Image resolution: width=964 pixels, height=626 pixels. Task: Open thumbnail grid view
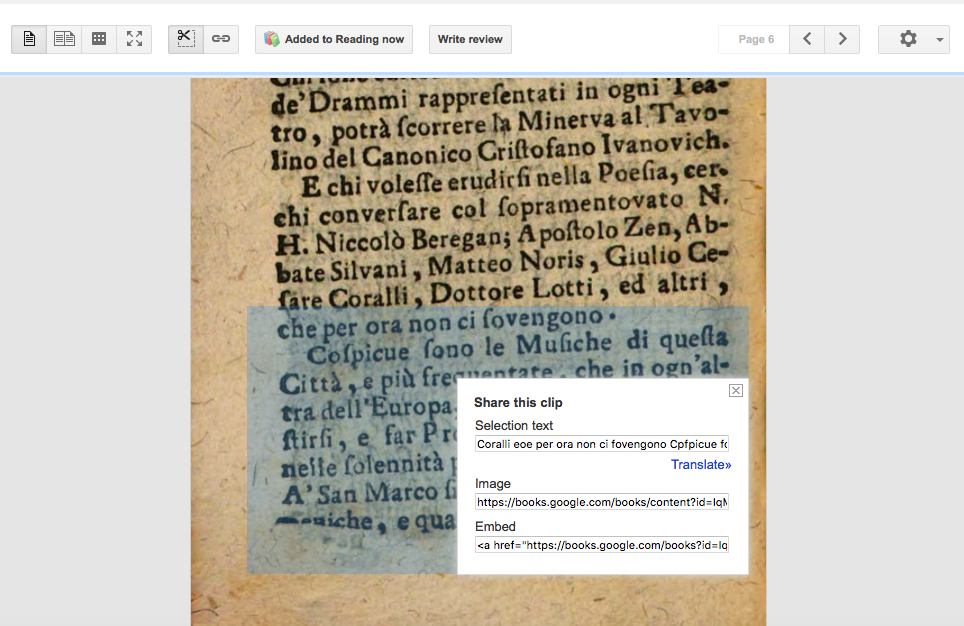point(99,39)
